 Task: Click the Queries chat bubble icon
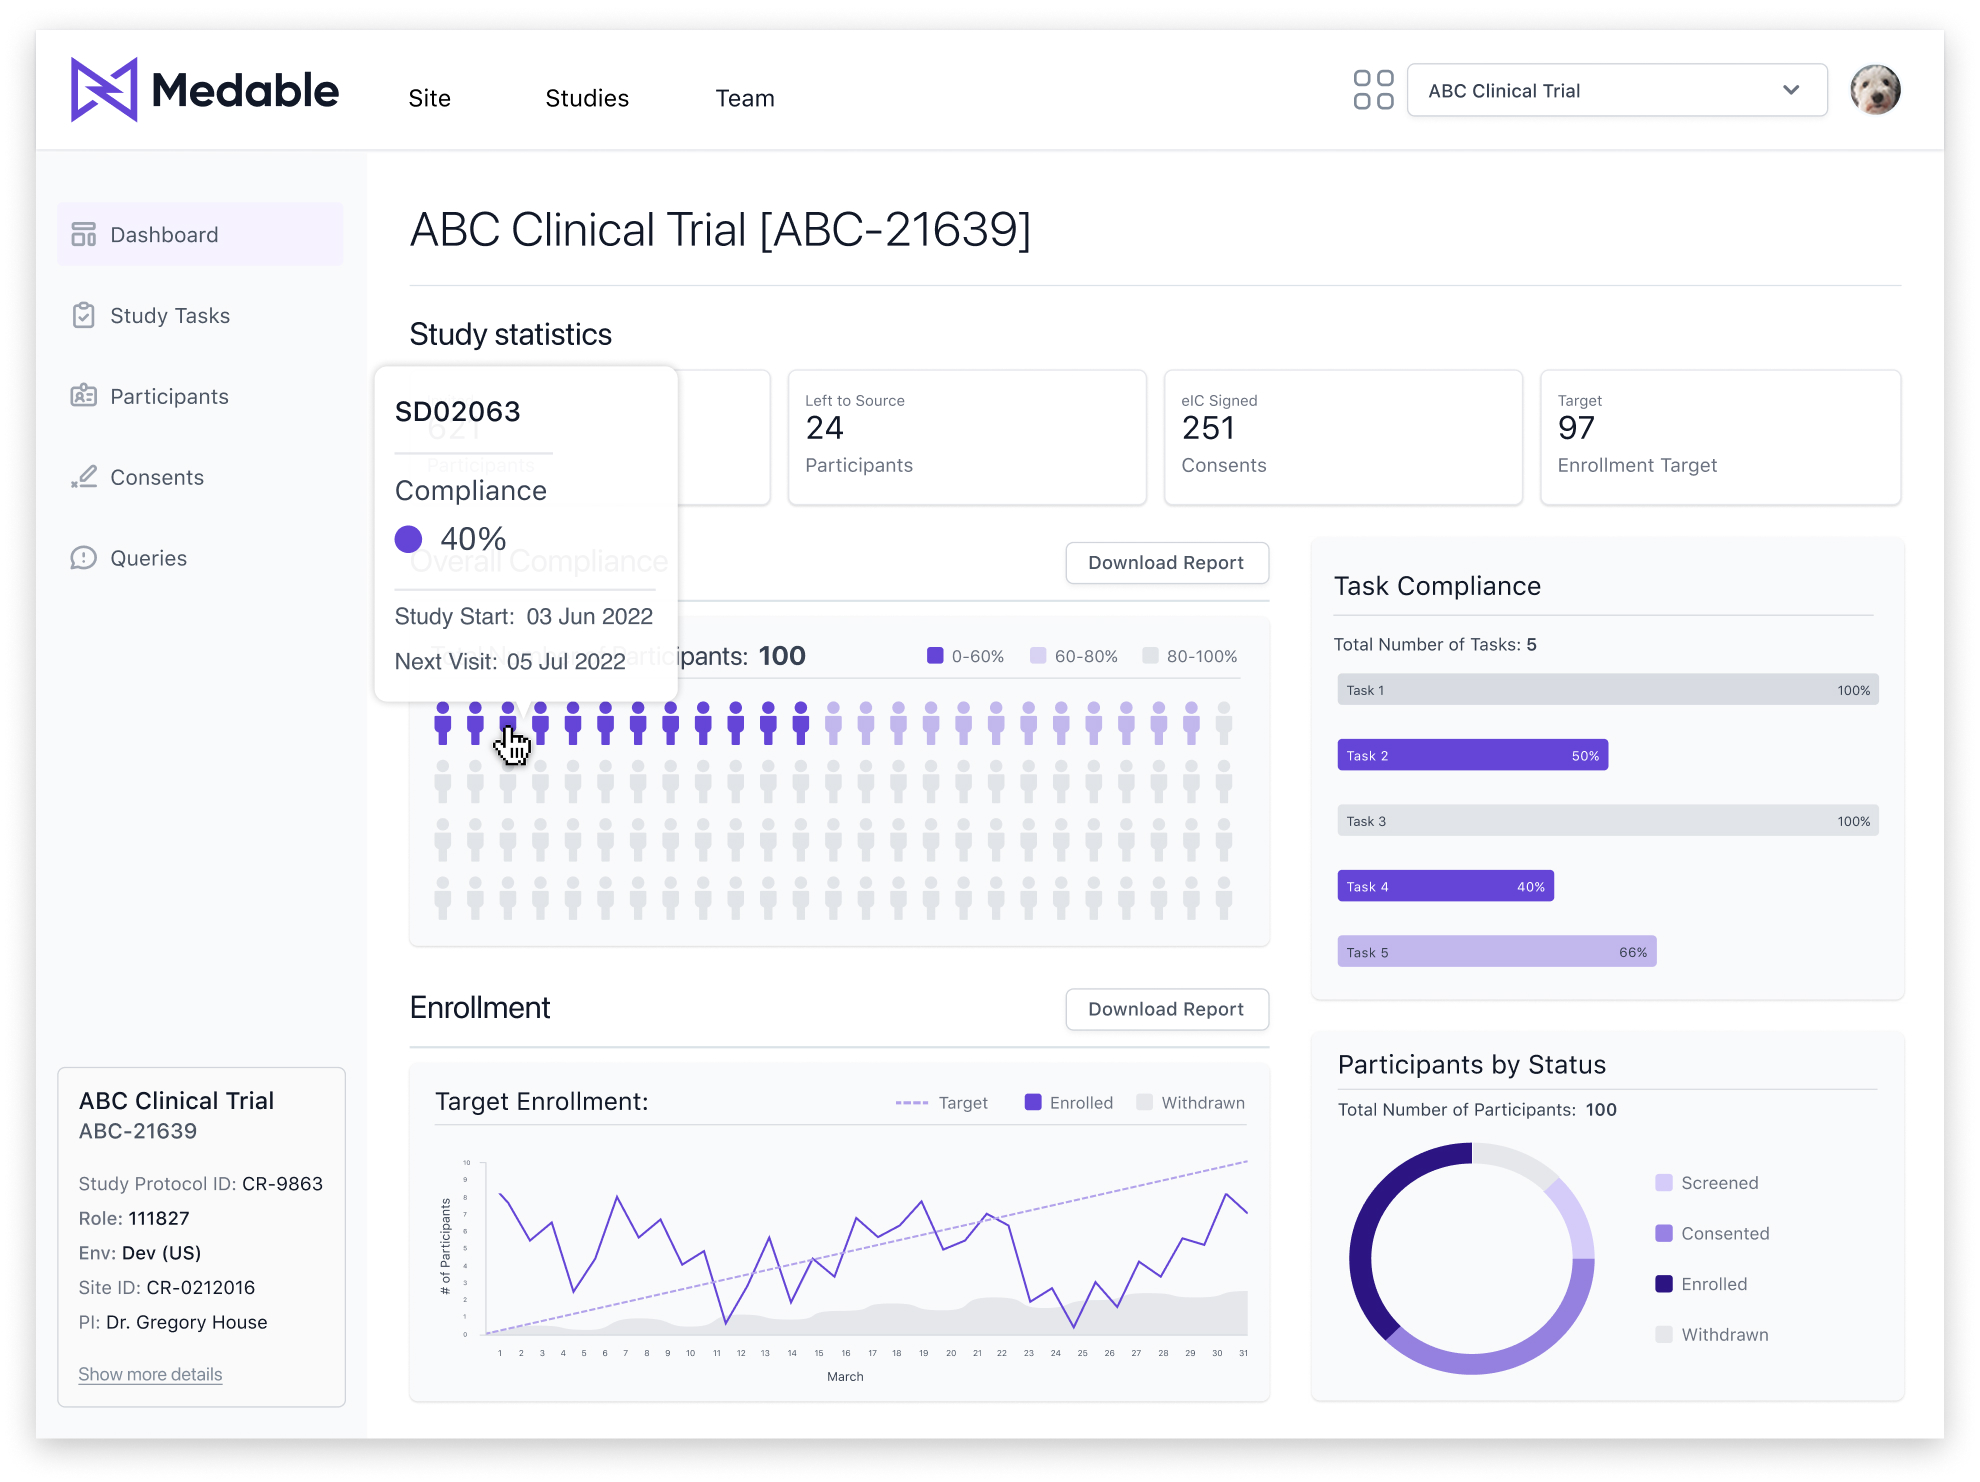pos(84,558)
